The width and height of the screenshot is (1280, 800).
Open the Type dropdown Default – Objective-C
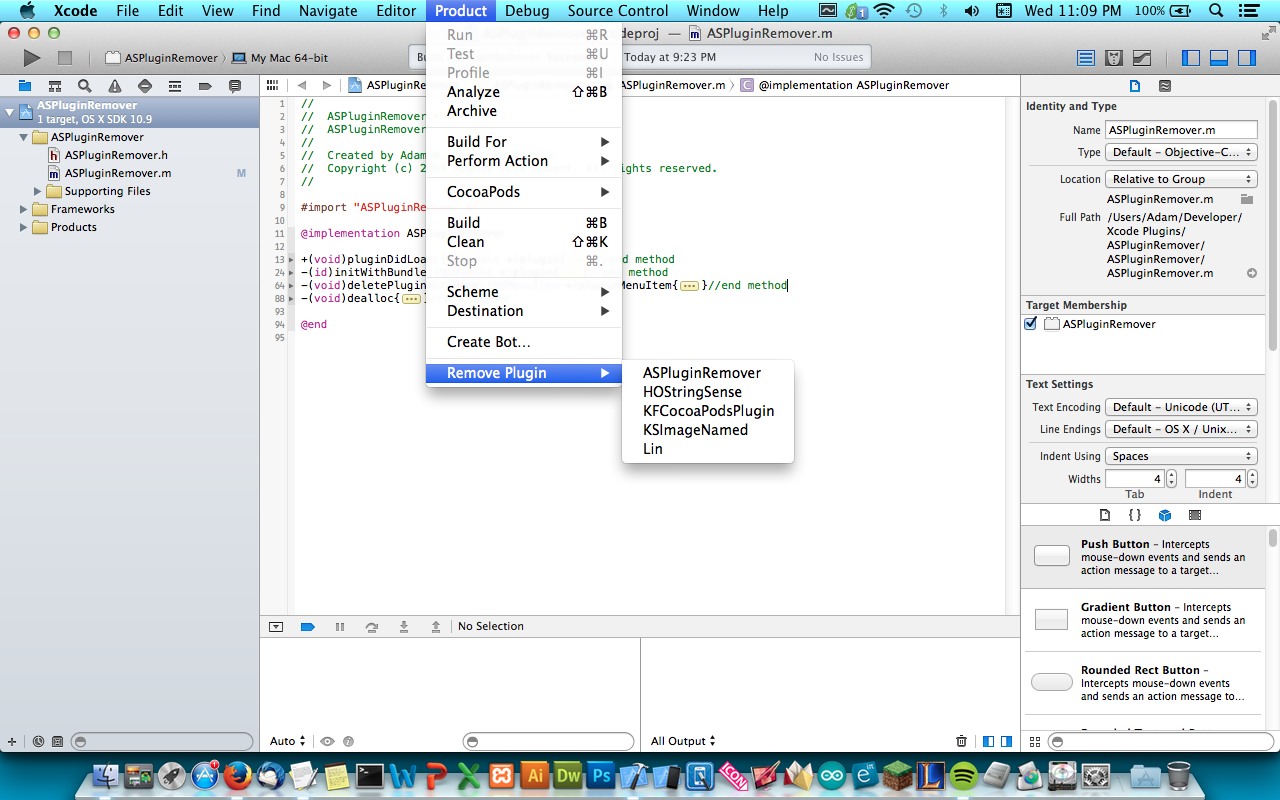pos(1181,152)
